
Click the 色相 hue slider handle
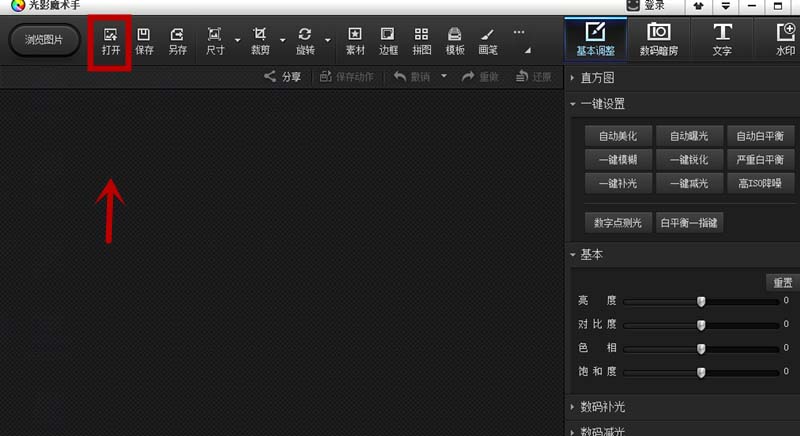701,348
